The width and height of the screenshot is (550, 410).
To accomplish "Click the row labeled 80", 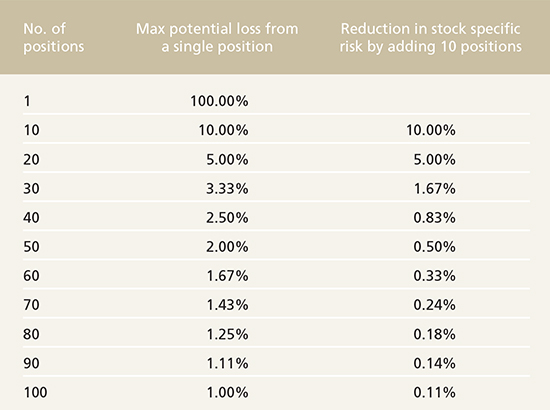I will coord(276,334).
